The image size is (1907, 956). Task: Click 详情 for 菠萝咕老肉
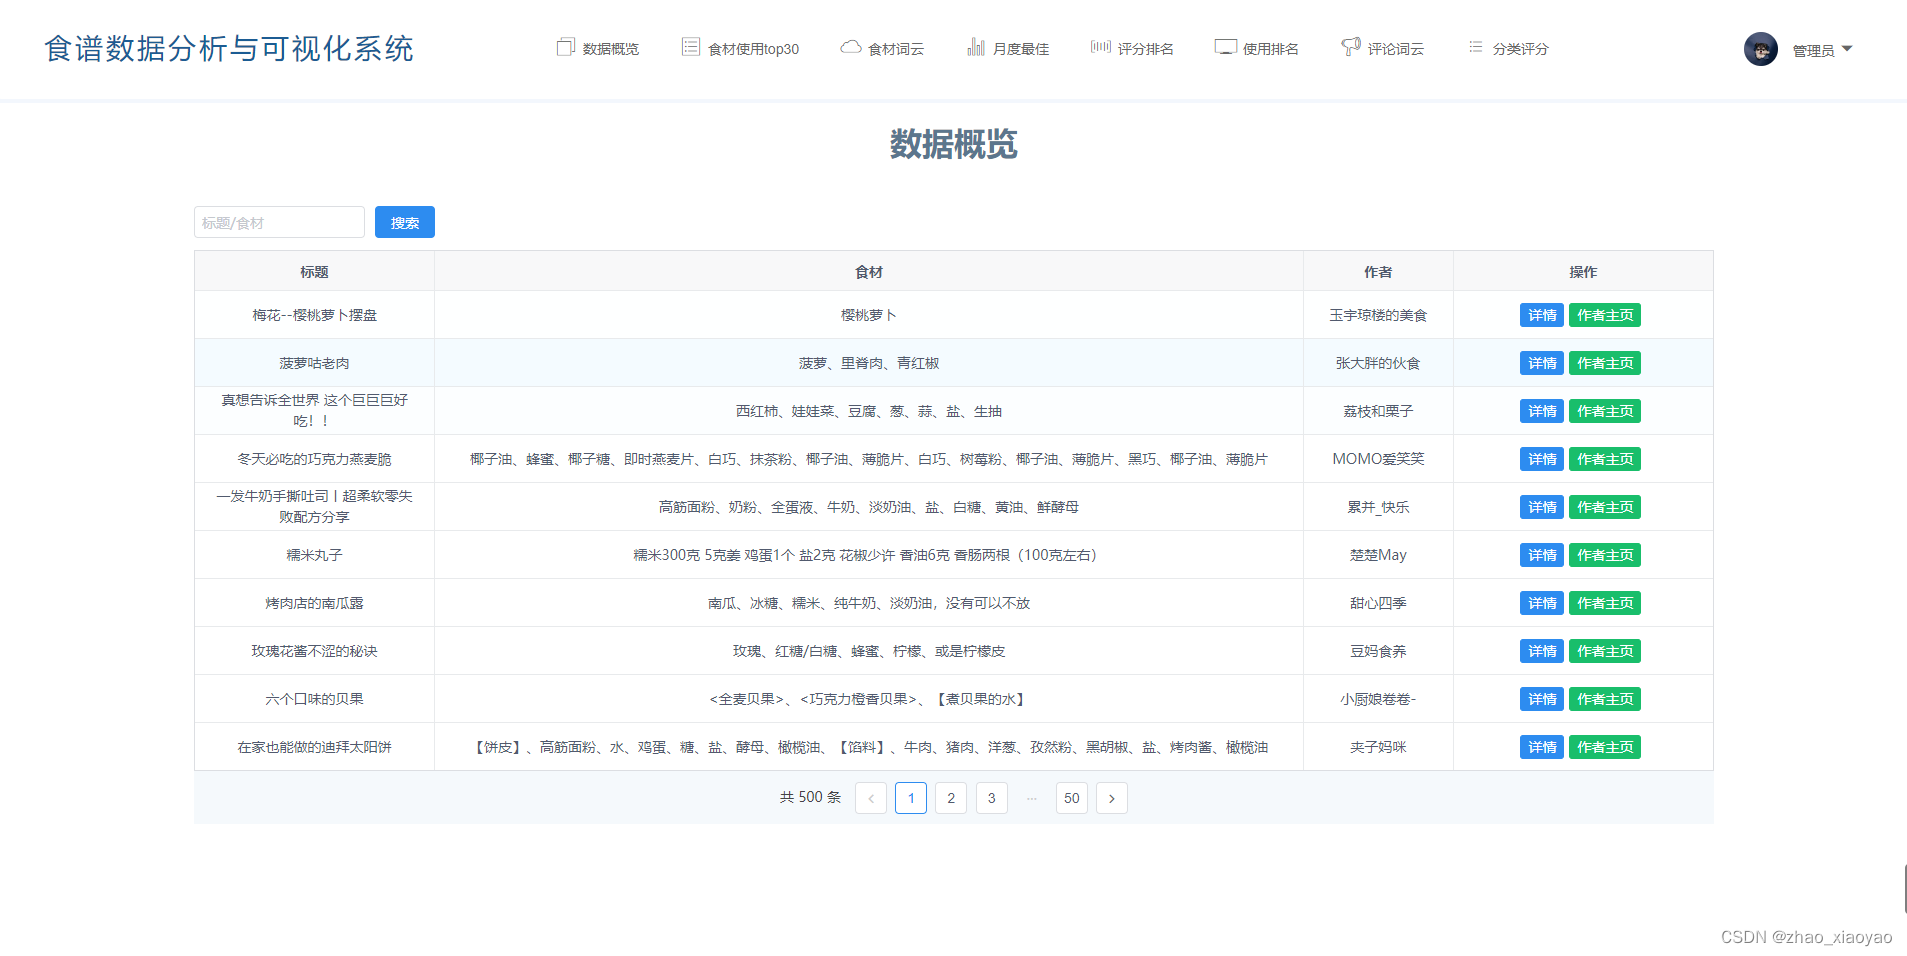(1542, 363)
